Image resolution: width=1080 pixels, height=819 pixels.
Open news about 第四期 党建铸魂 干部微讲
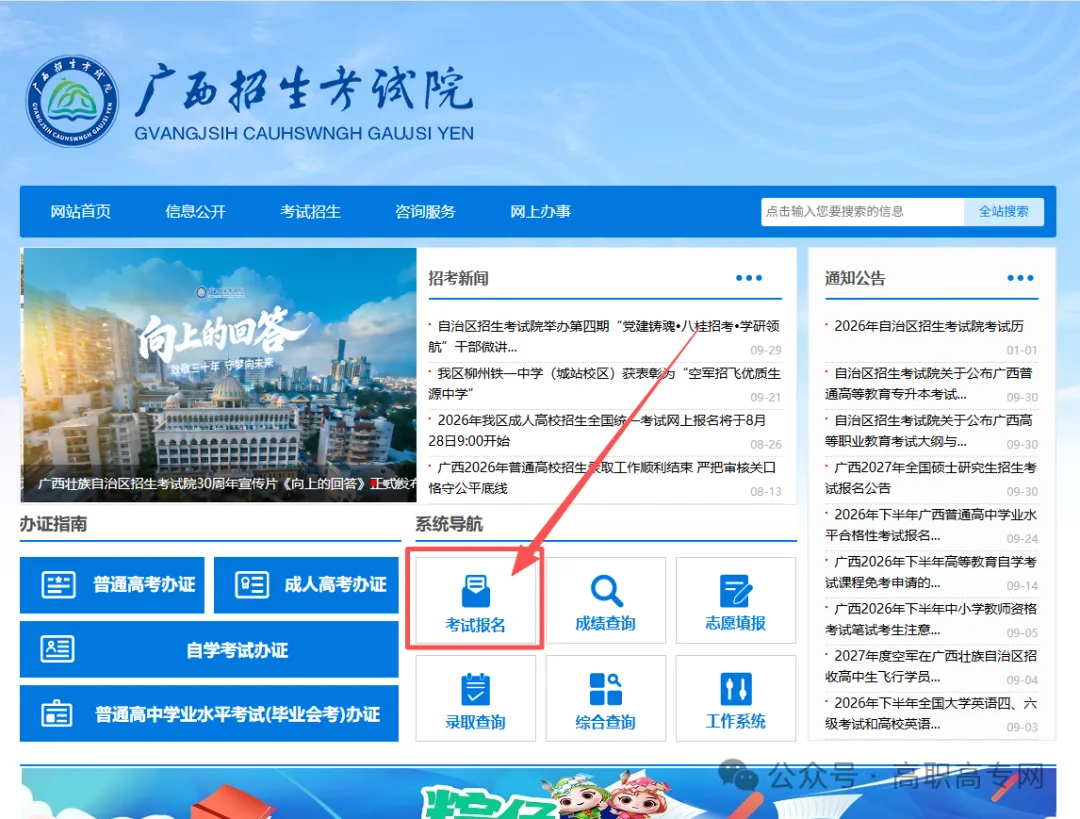(604, 336)
